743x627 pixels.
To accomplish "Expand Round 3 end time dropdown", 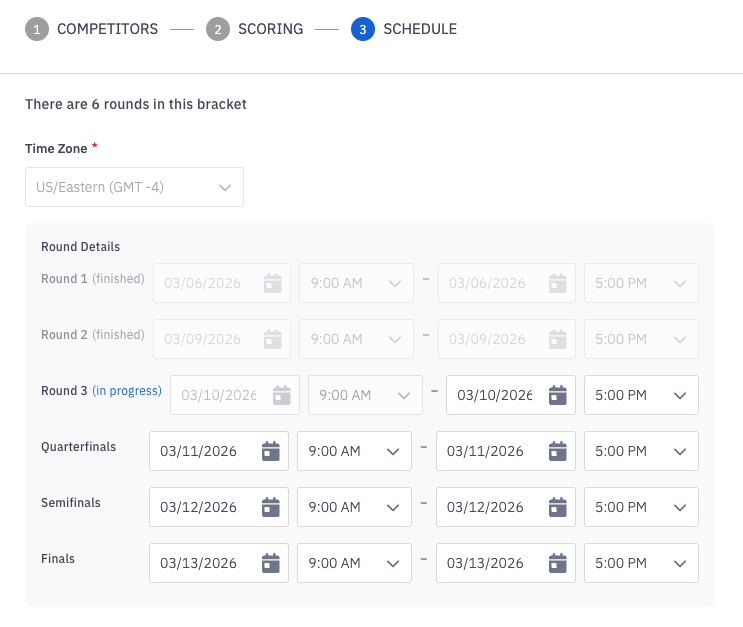I will click(x=641, y=395).
